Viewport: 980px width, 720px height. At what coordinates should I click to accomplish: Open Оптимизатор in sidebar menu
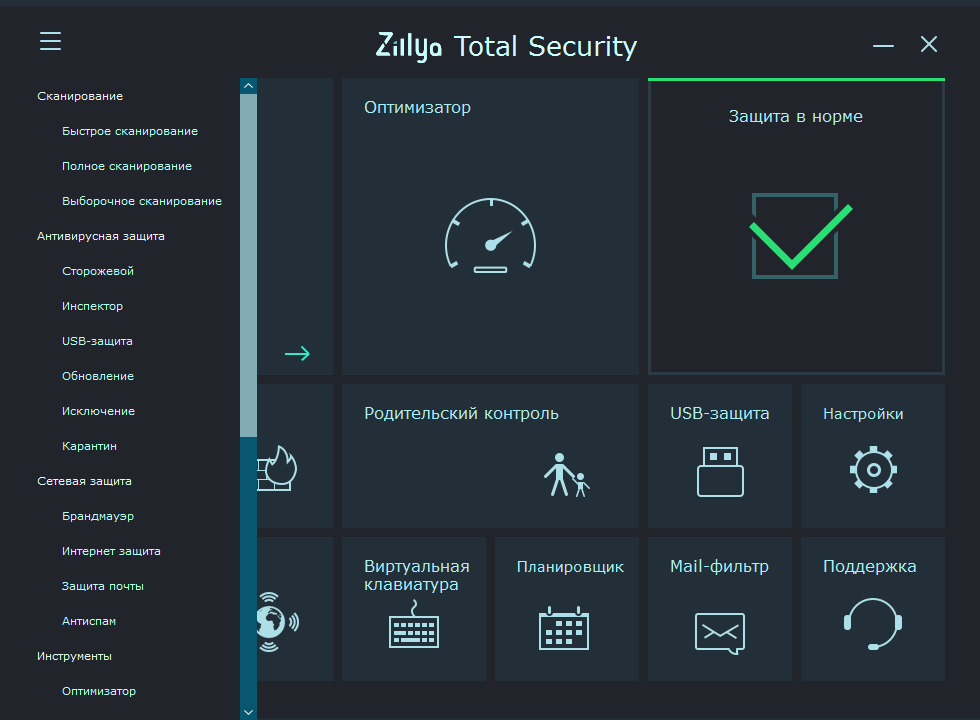pyautogui.click(x=99, y=691)
